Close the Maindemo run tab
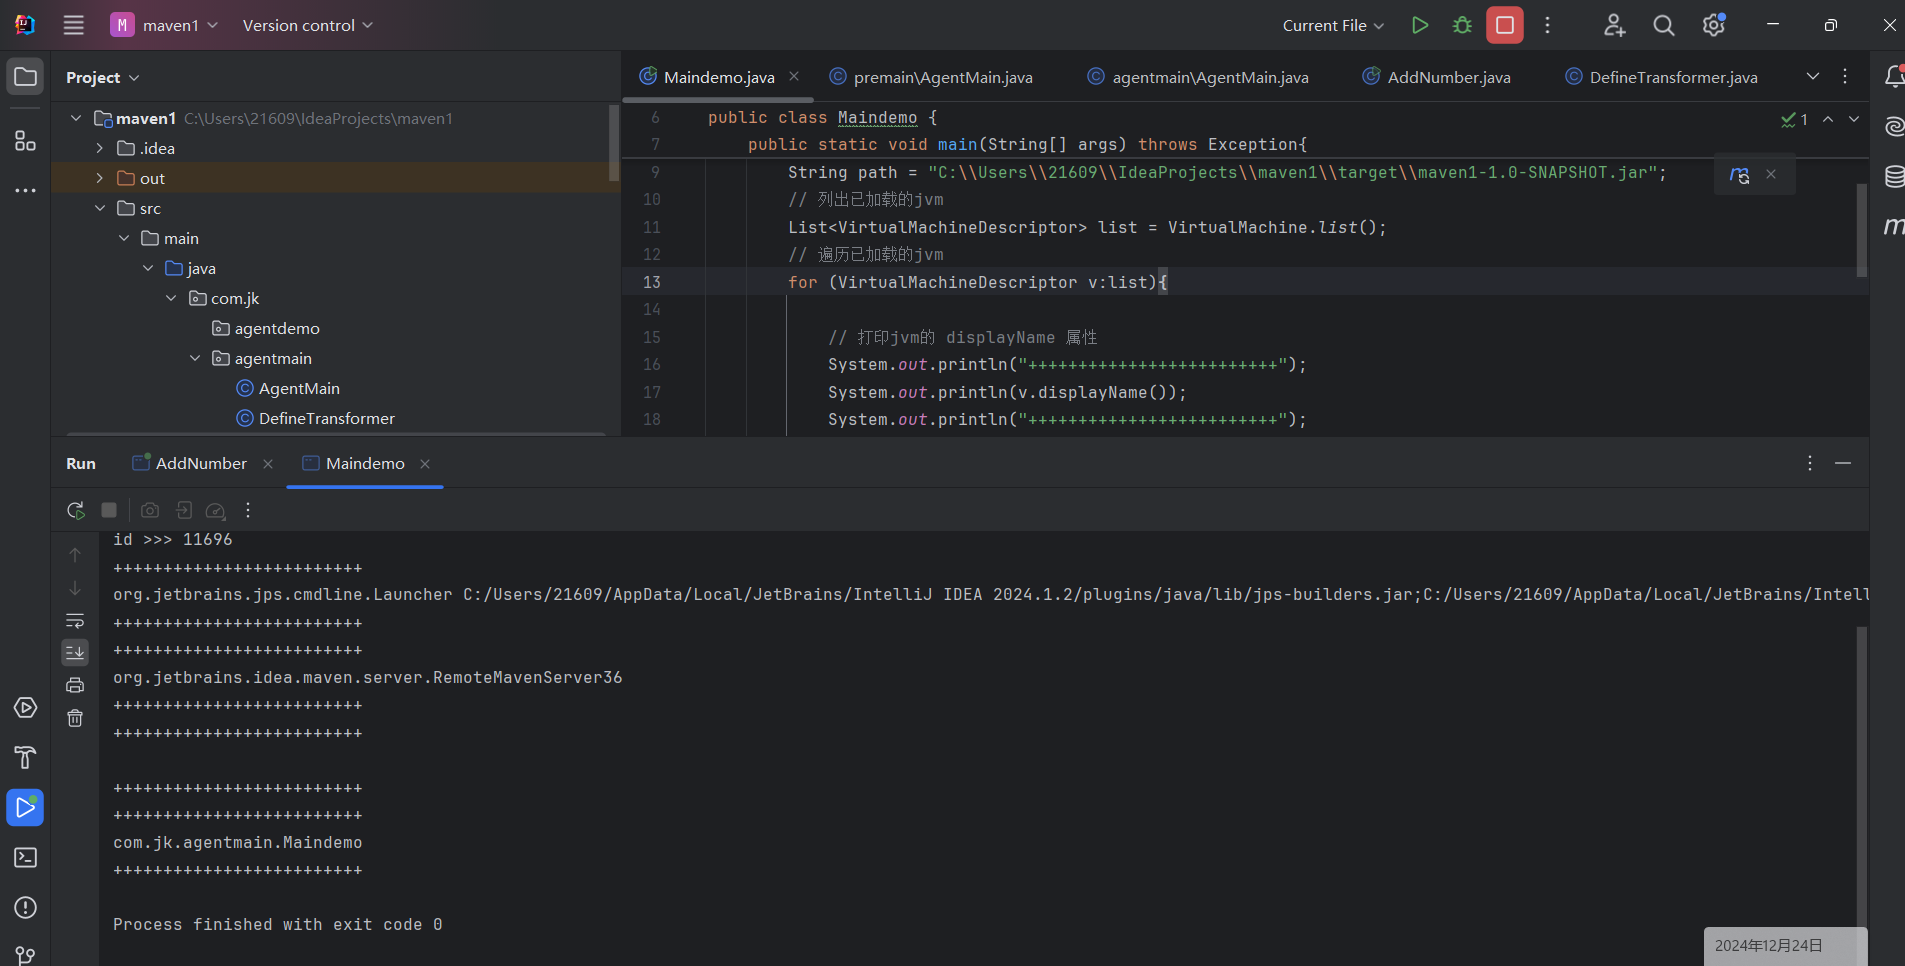1905x966 pixels. (x=425, y=464)
